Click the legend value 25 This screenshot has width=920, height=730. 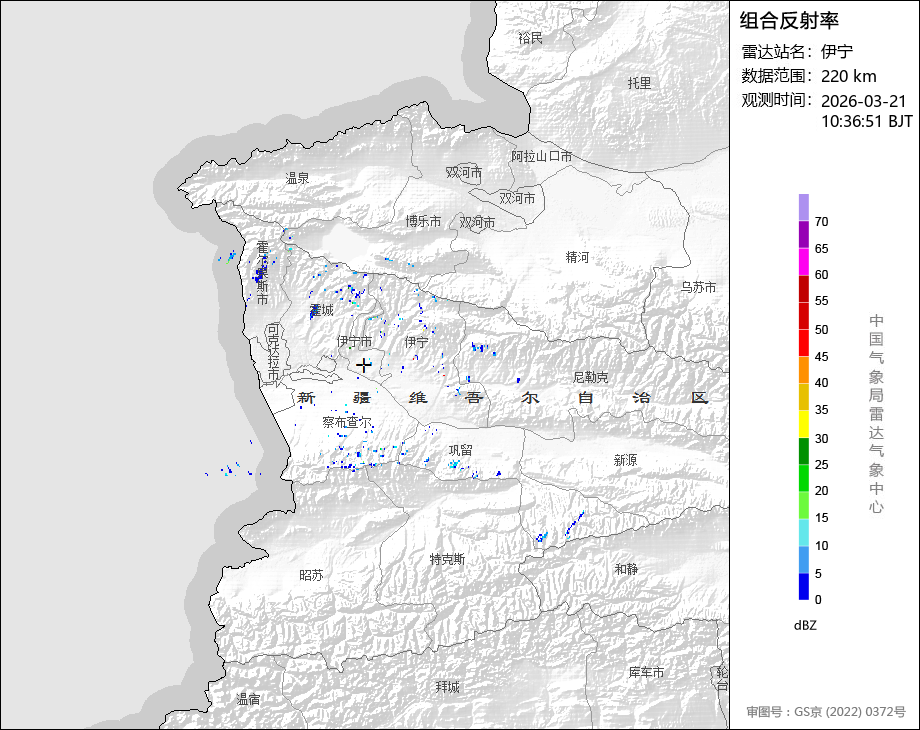tap(821, 465)
